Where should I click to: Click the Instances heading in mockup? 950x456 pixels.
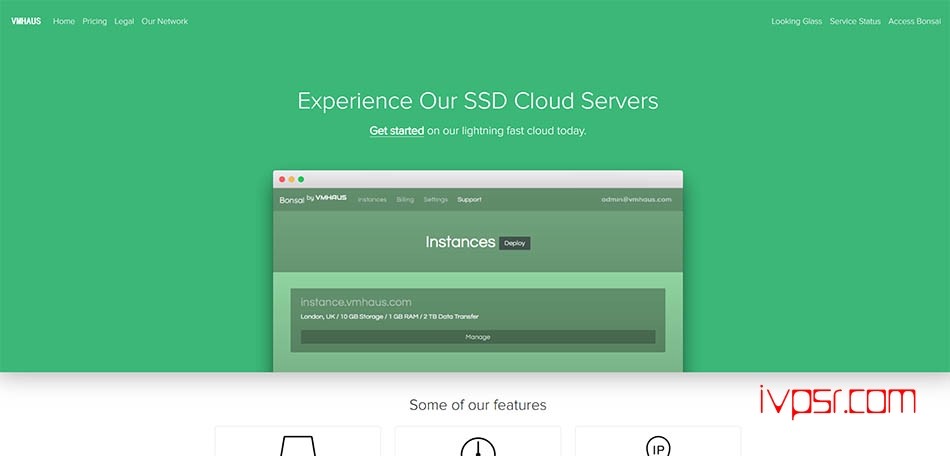(460, 242)
